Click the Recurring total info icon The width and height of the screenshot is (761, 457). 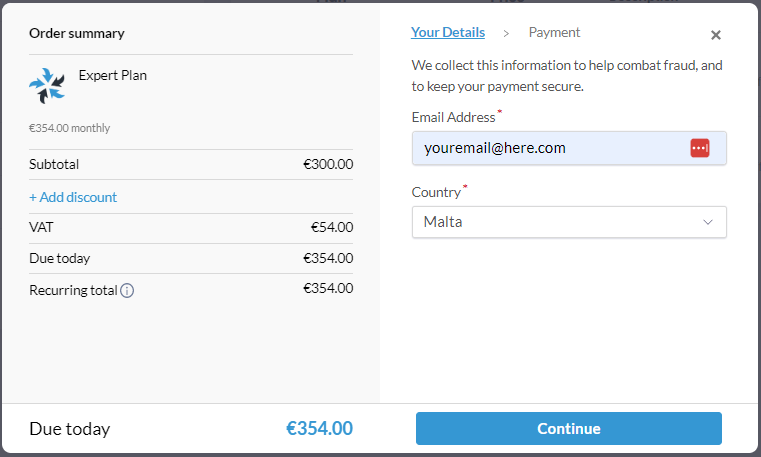pos(127,291)
